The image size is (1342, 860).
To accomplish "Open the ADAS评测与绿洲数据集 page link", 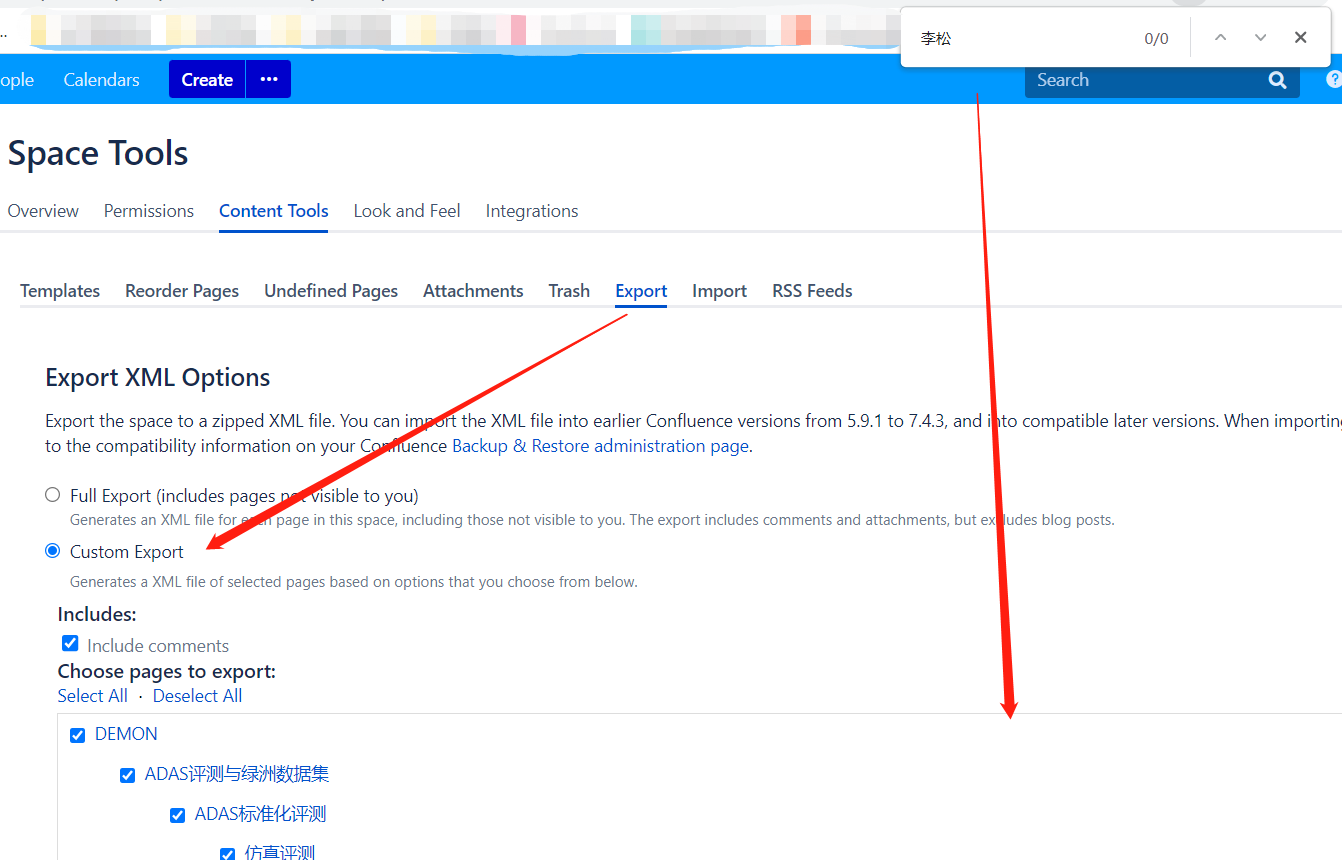I will pyautogui.click(x=237, y=774).
